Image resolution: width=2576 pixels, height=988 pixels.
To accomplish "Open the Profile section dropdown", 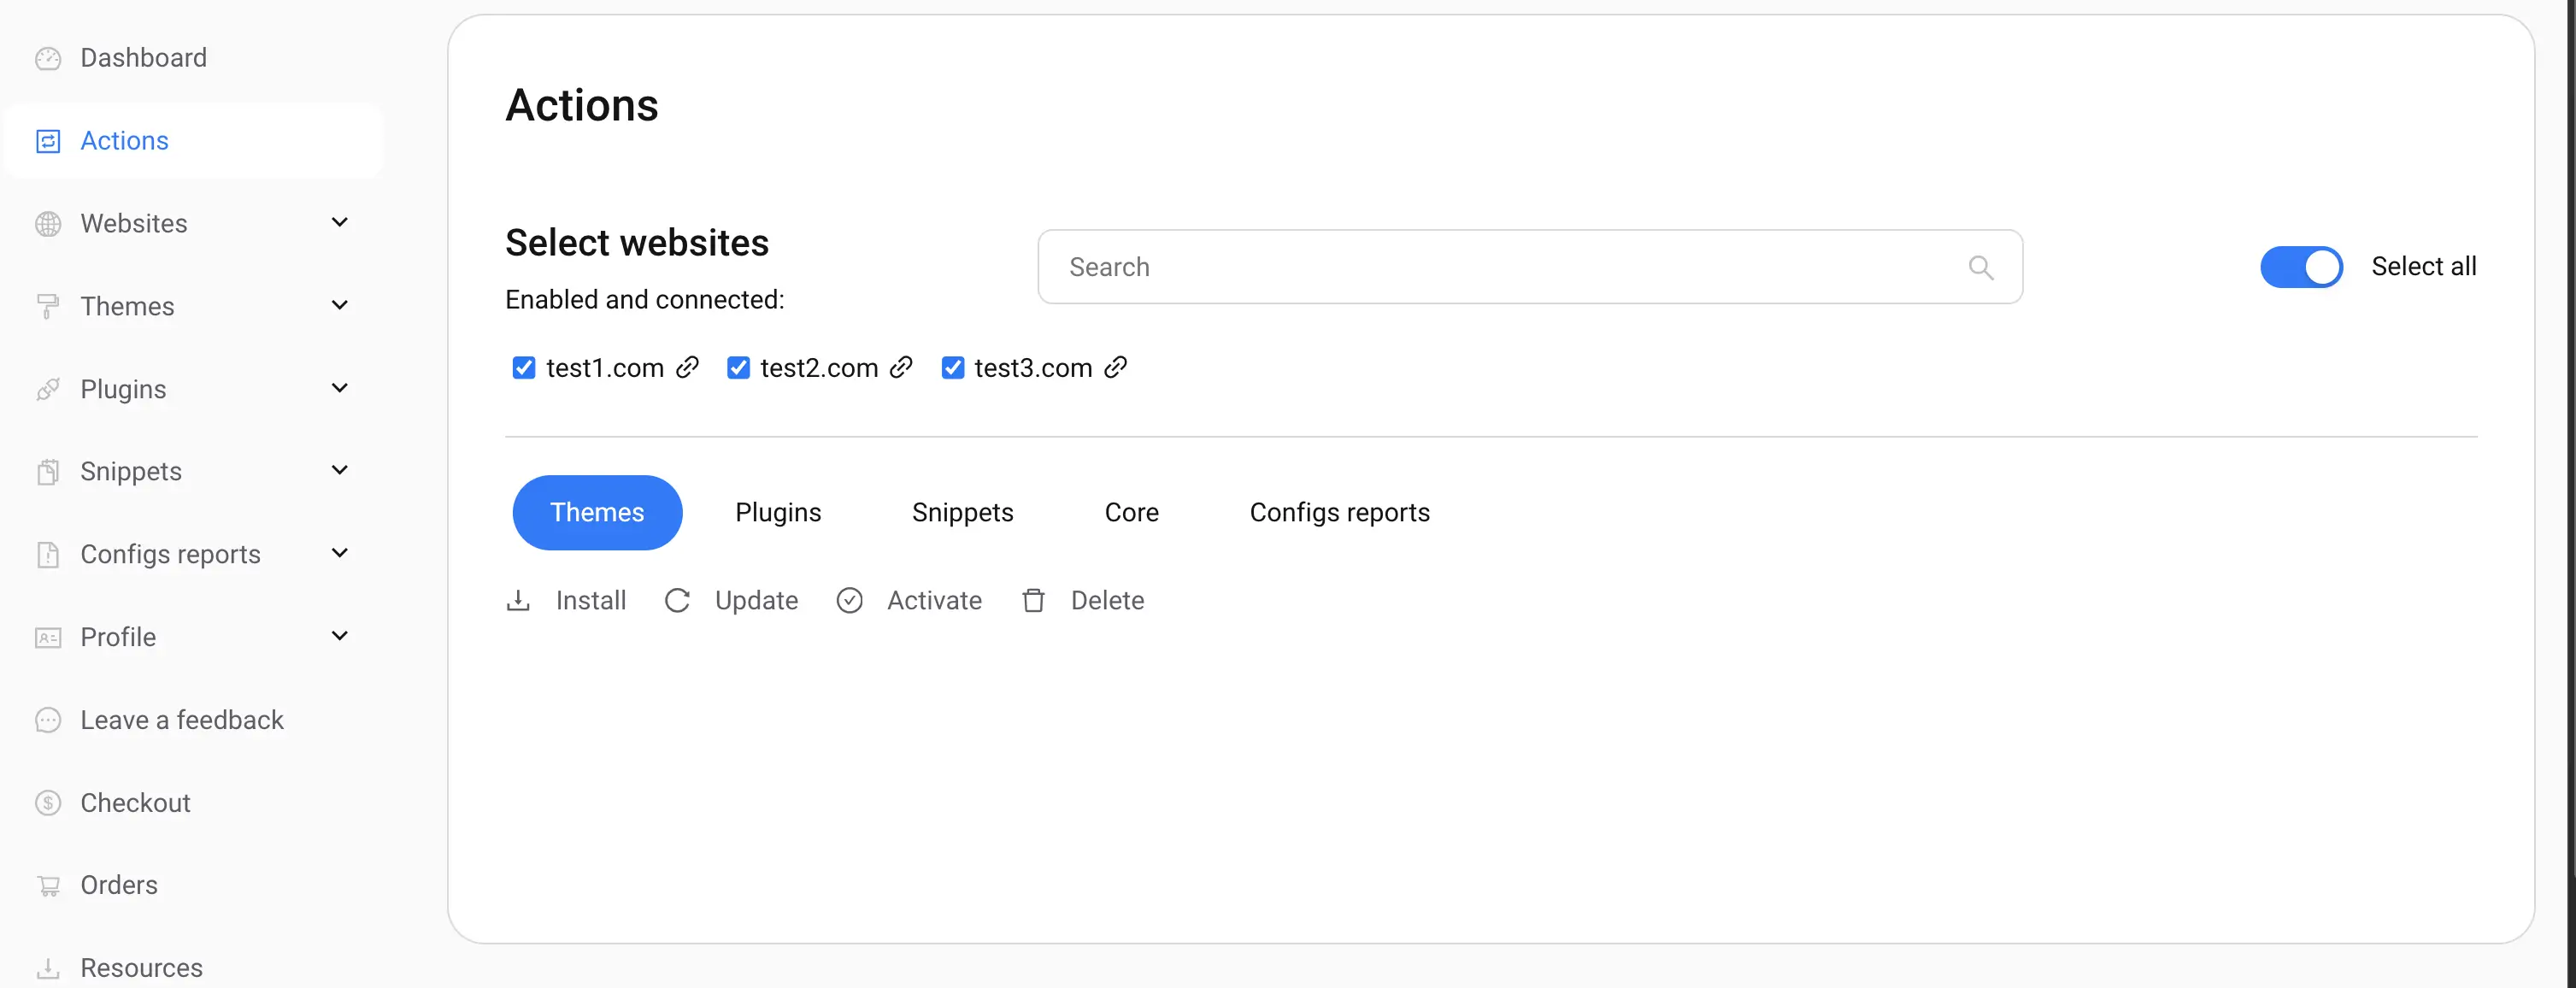I will tap(339, 635).
